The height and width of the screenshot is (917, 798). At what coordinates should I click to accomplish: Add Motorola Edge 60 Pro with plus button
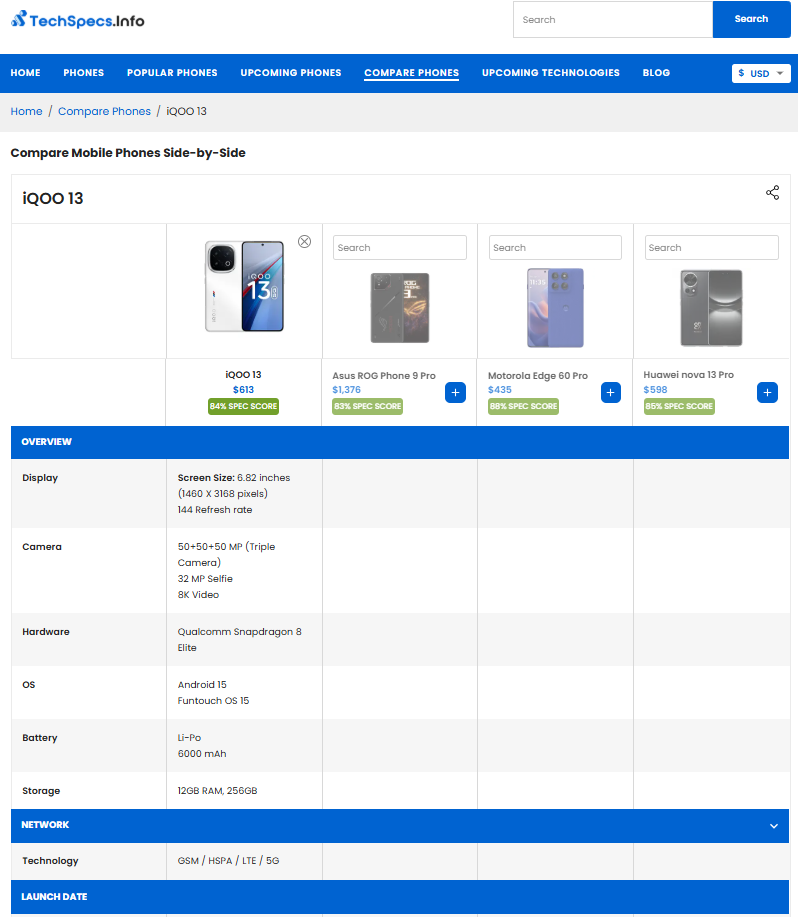[x=611, y=392]
